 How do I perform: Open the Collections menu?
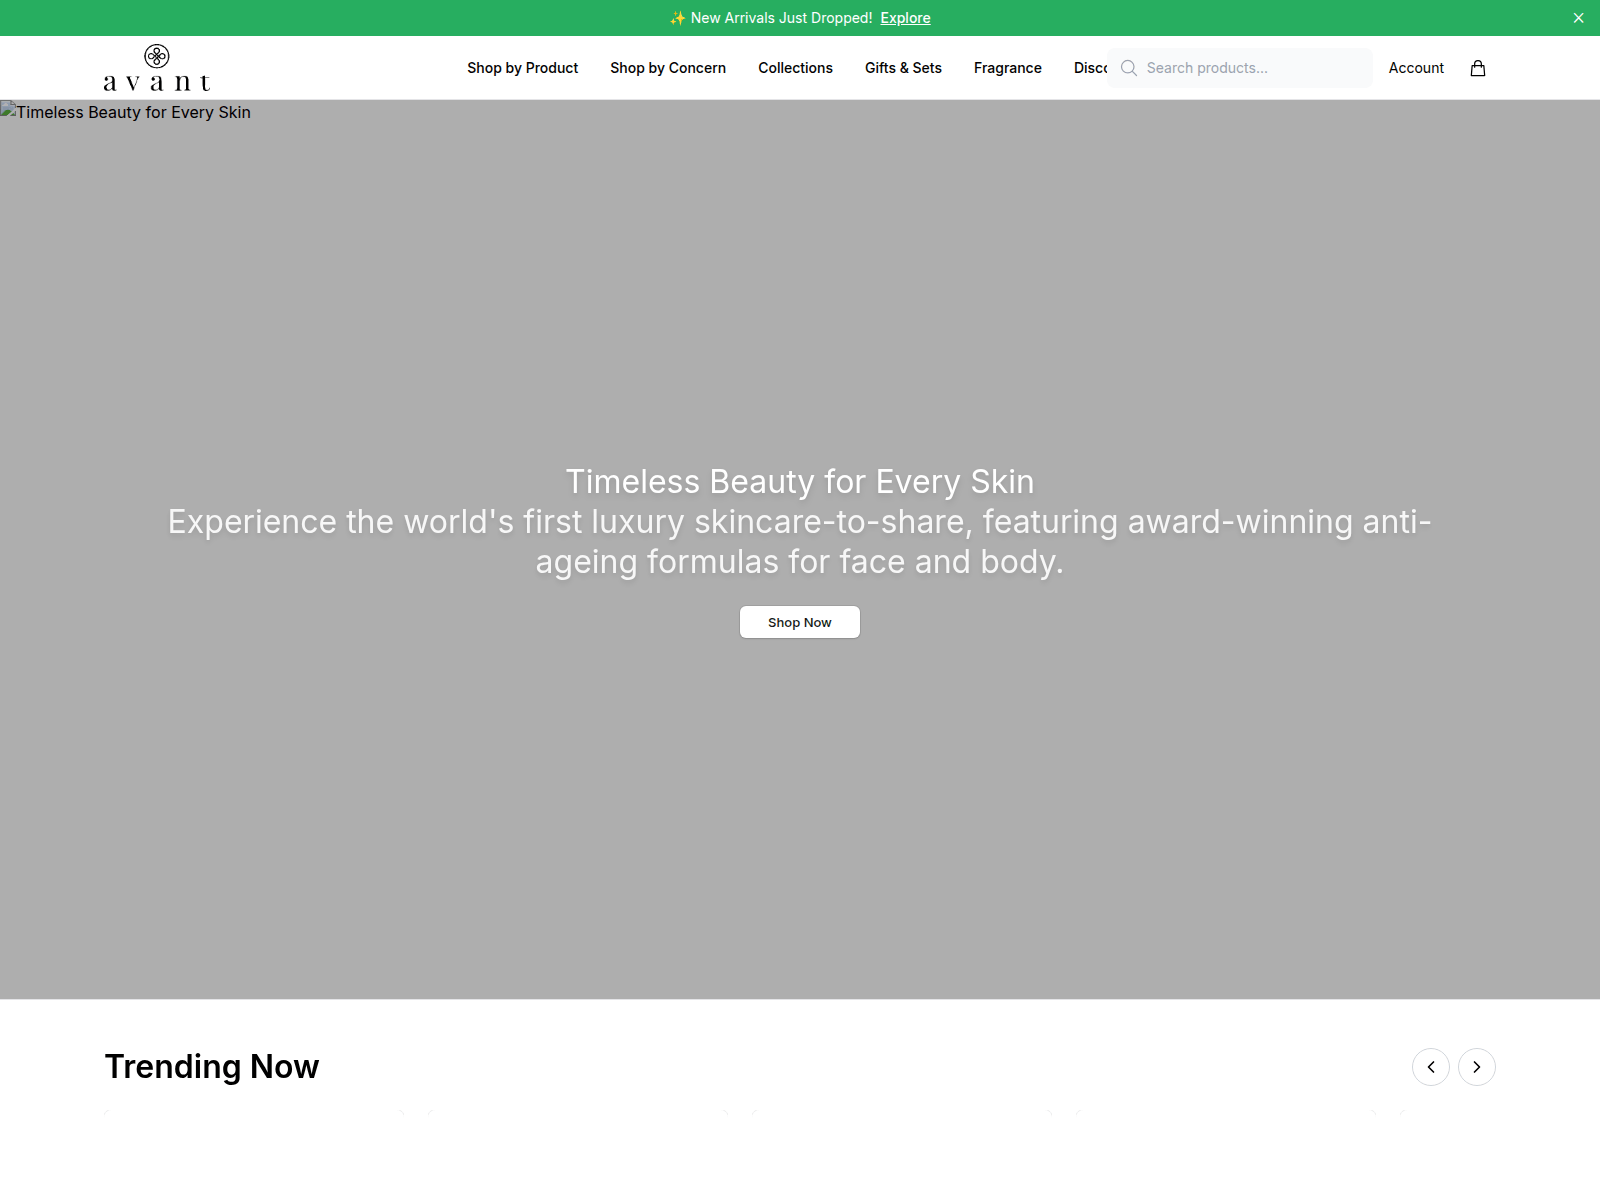[x=795, y=68]
